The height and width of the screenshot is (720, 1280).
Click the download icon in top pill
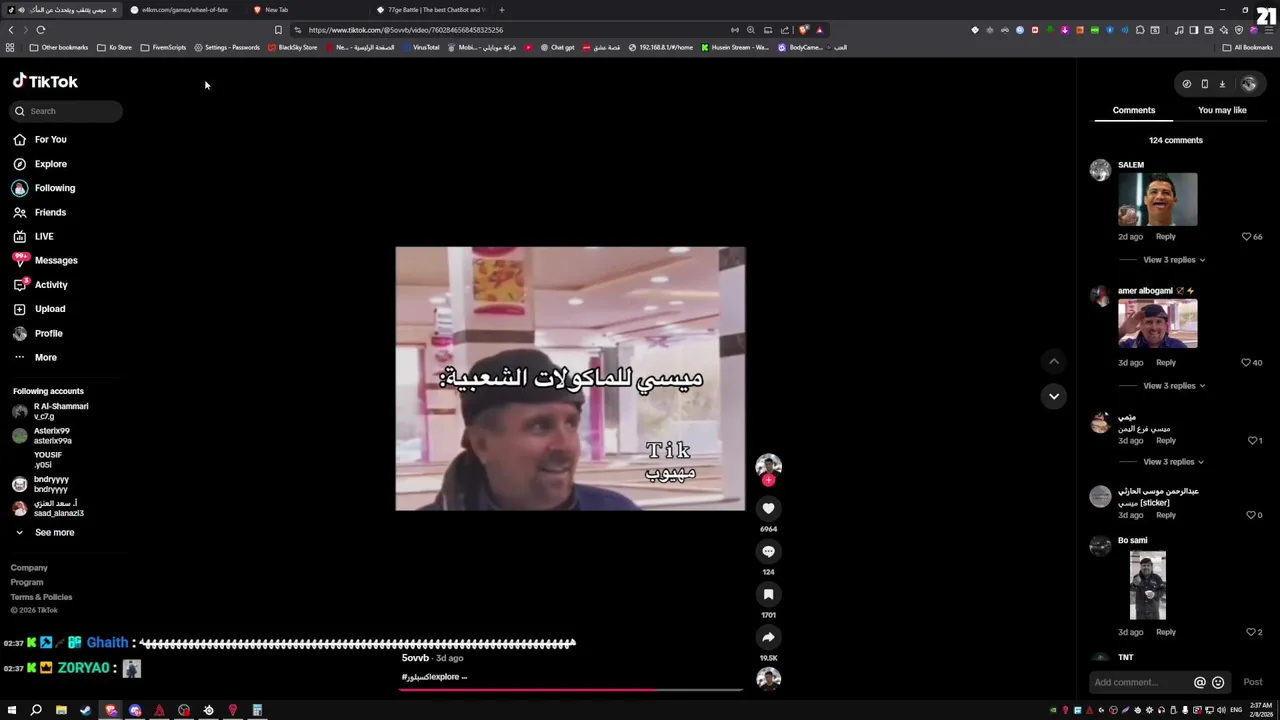point(1222,84)
